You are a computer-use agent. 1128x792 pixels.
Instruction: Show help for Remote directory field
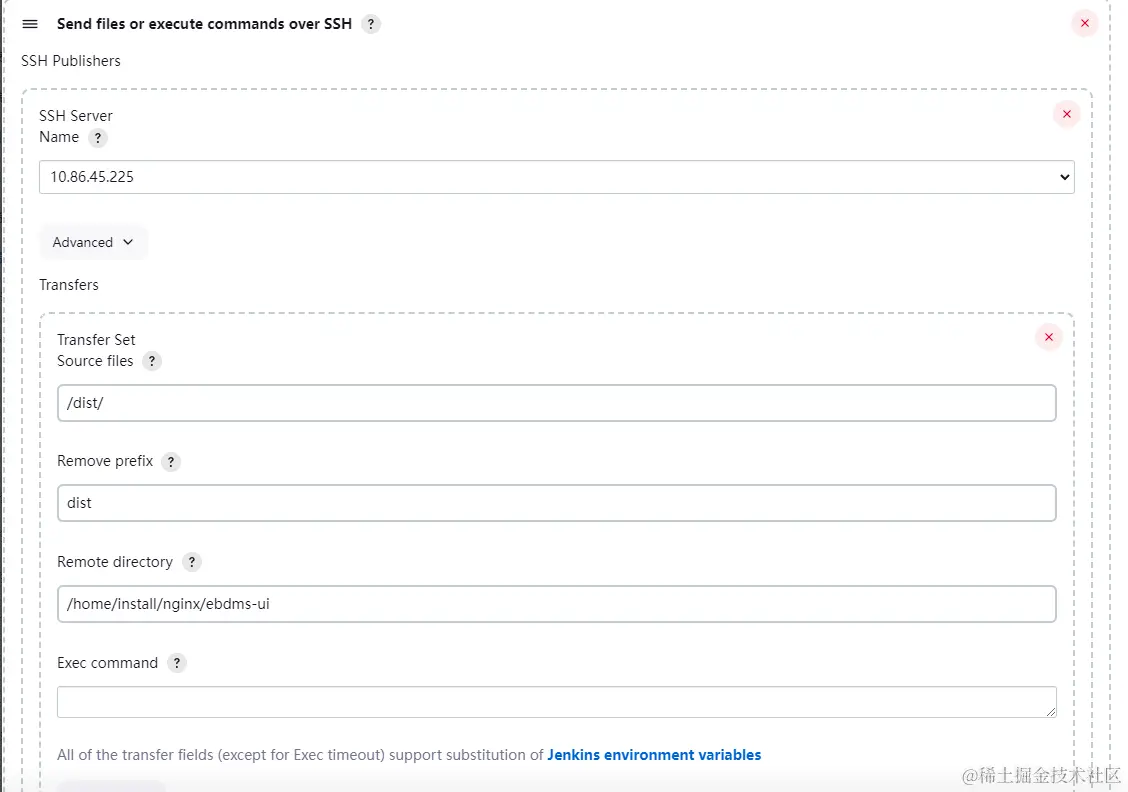click(192, 562)
